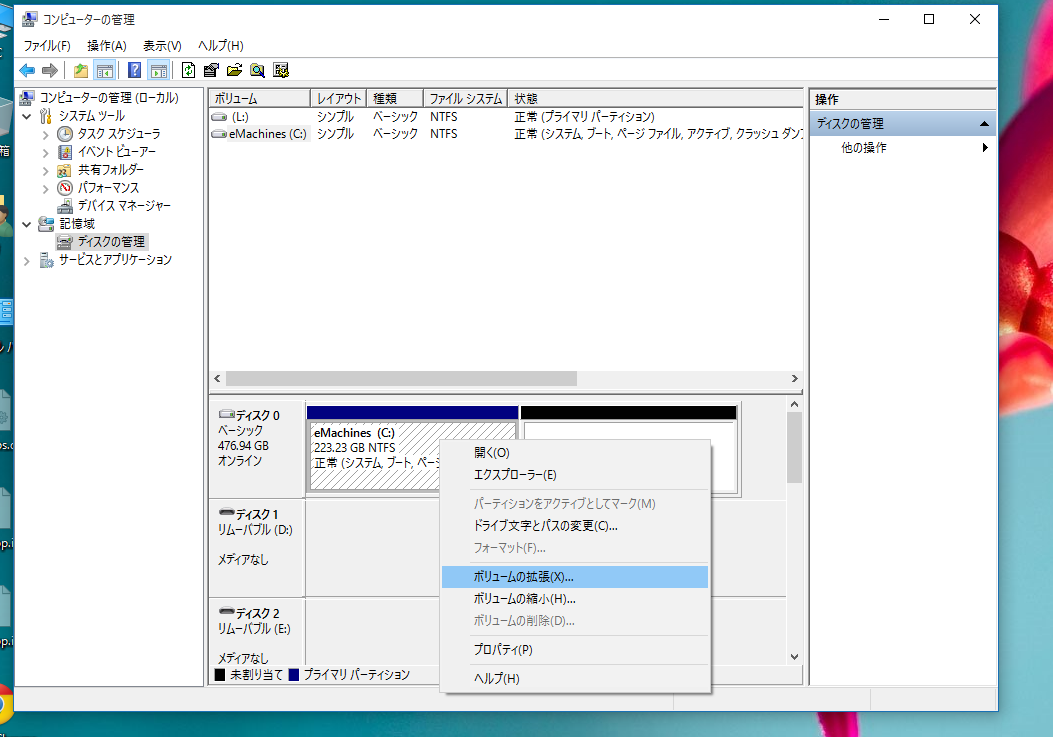Viewport: 1053px width, 737px height.
Task: Open the ヘルプ(H) menu in menu bar
Action: click(220, 46)
